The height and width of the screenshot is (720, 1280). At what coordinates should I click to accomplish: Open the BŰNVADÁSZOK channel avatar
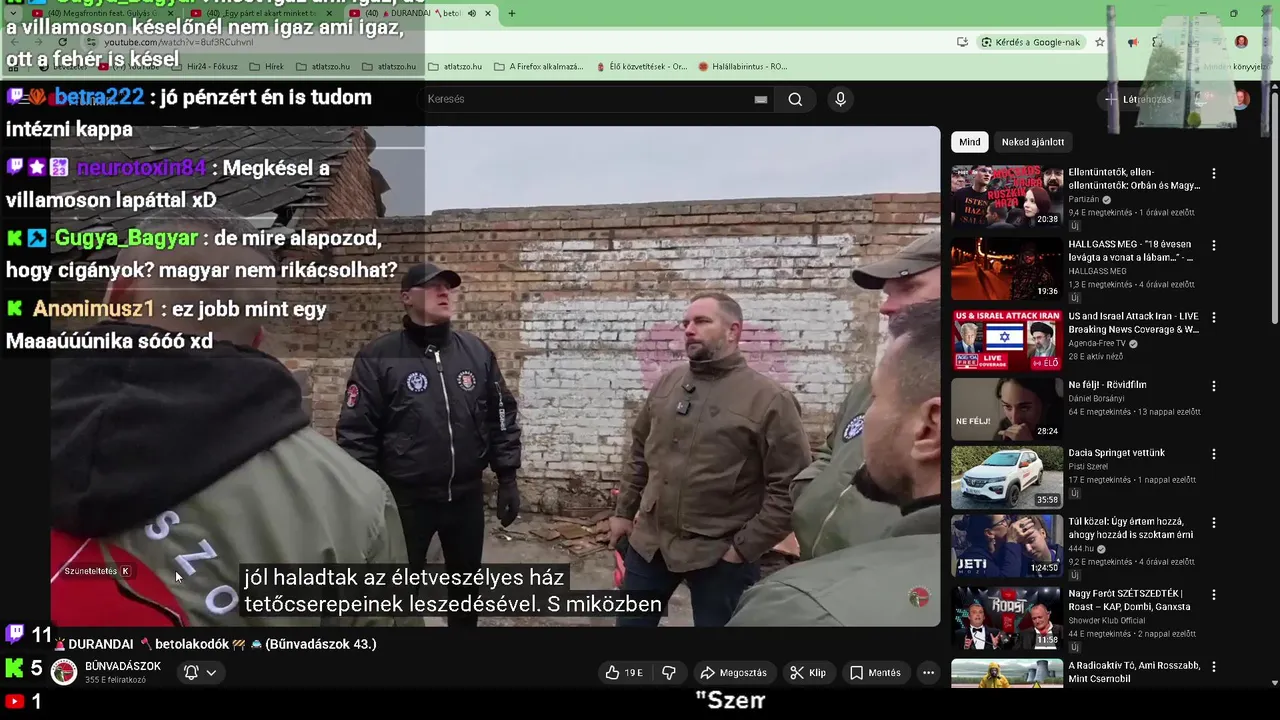64,672
